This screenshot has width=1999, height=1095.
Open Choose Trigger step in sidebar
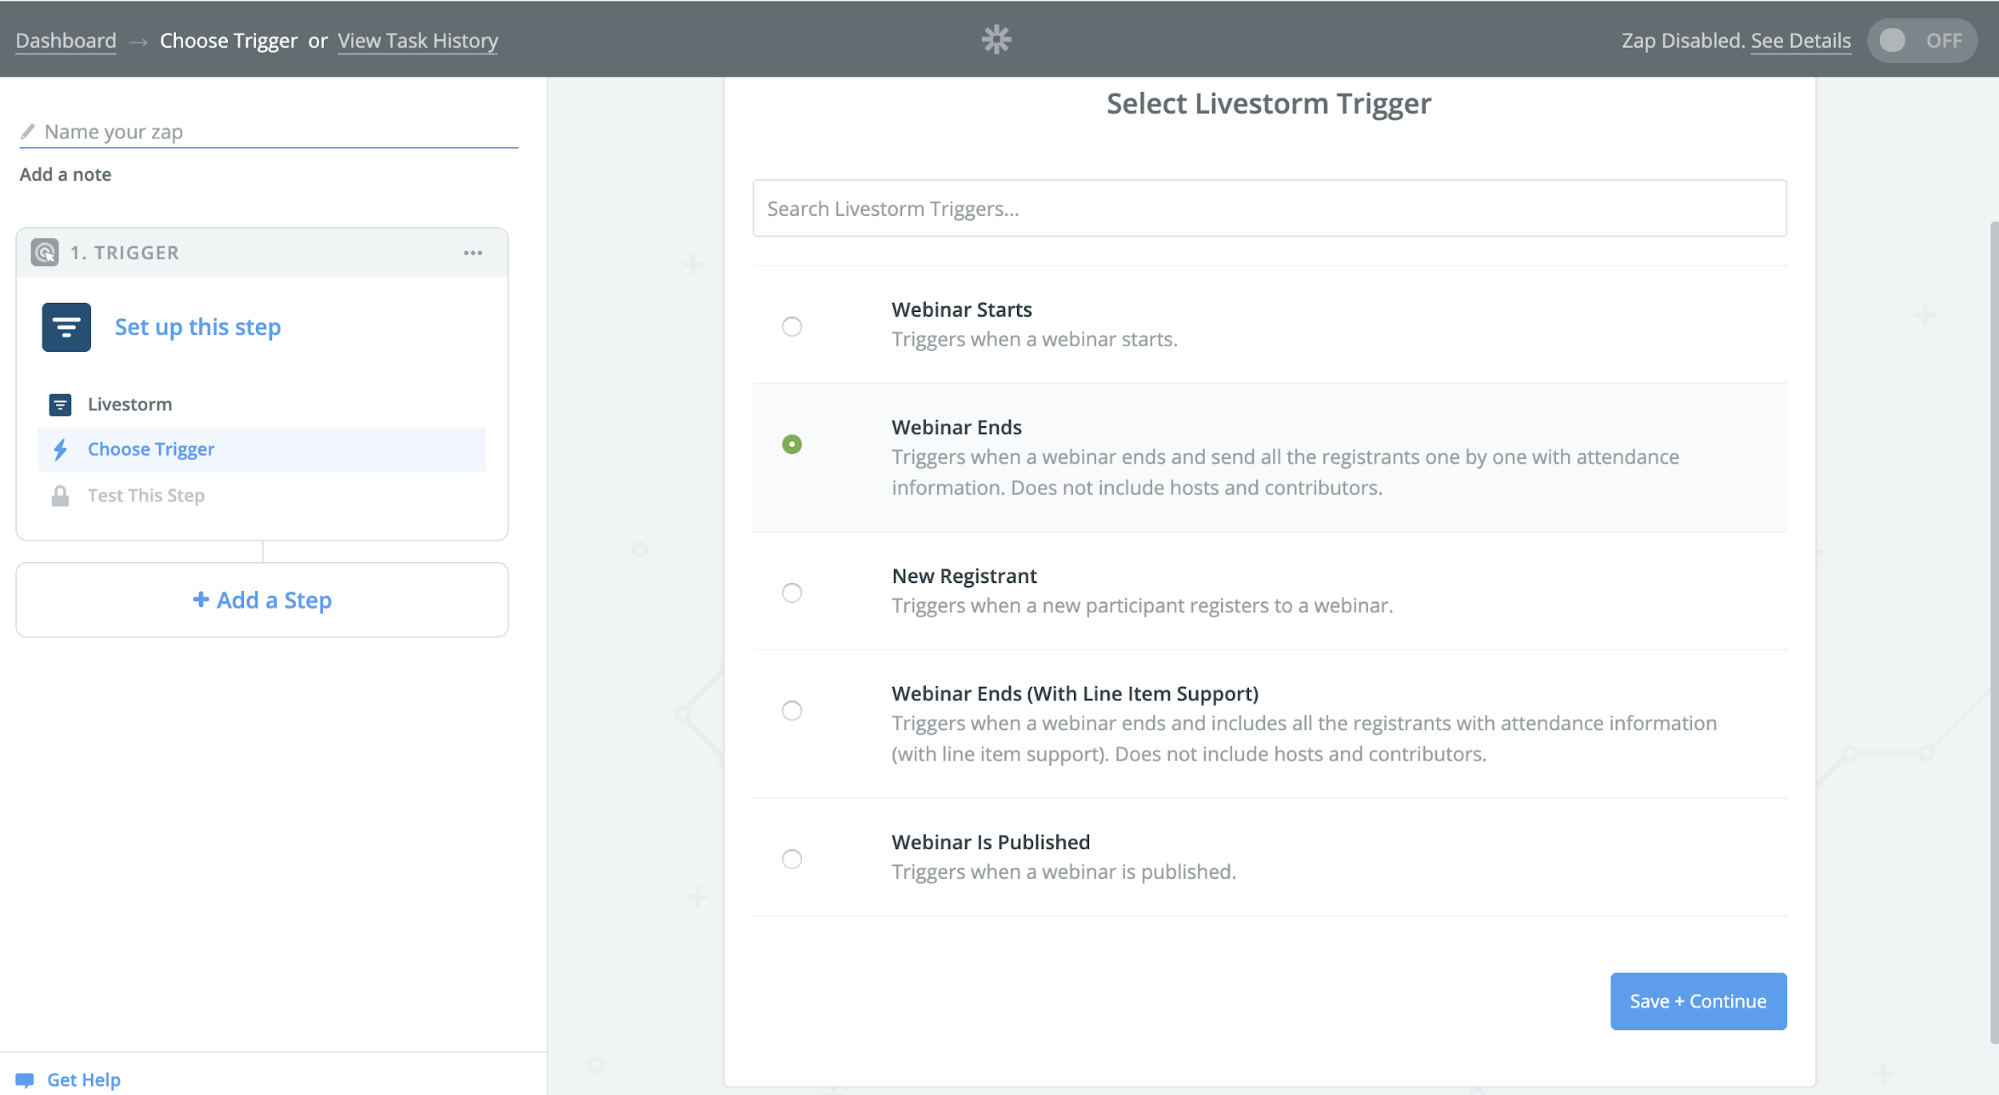(x=262, y=450)
